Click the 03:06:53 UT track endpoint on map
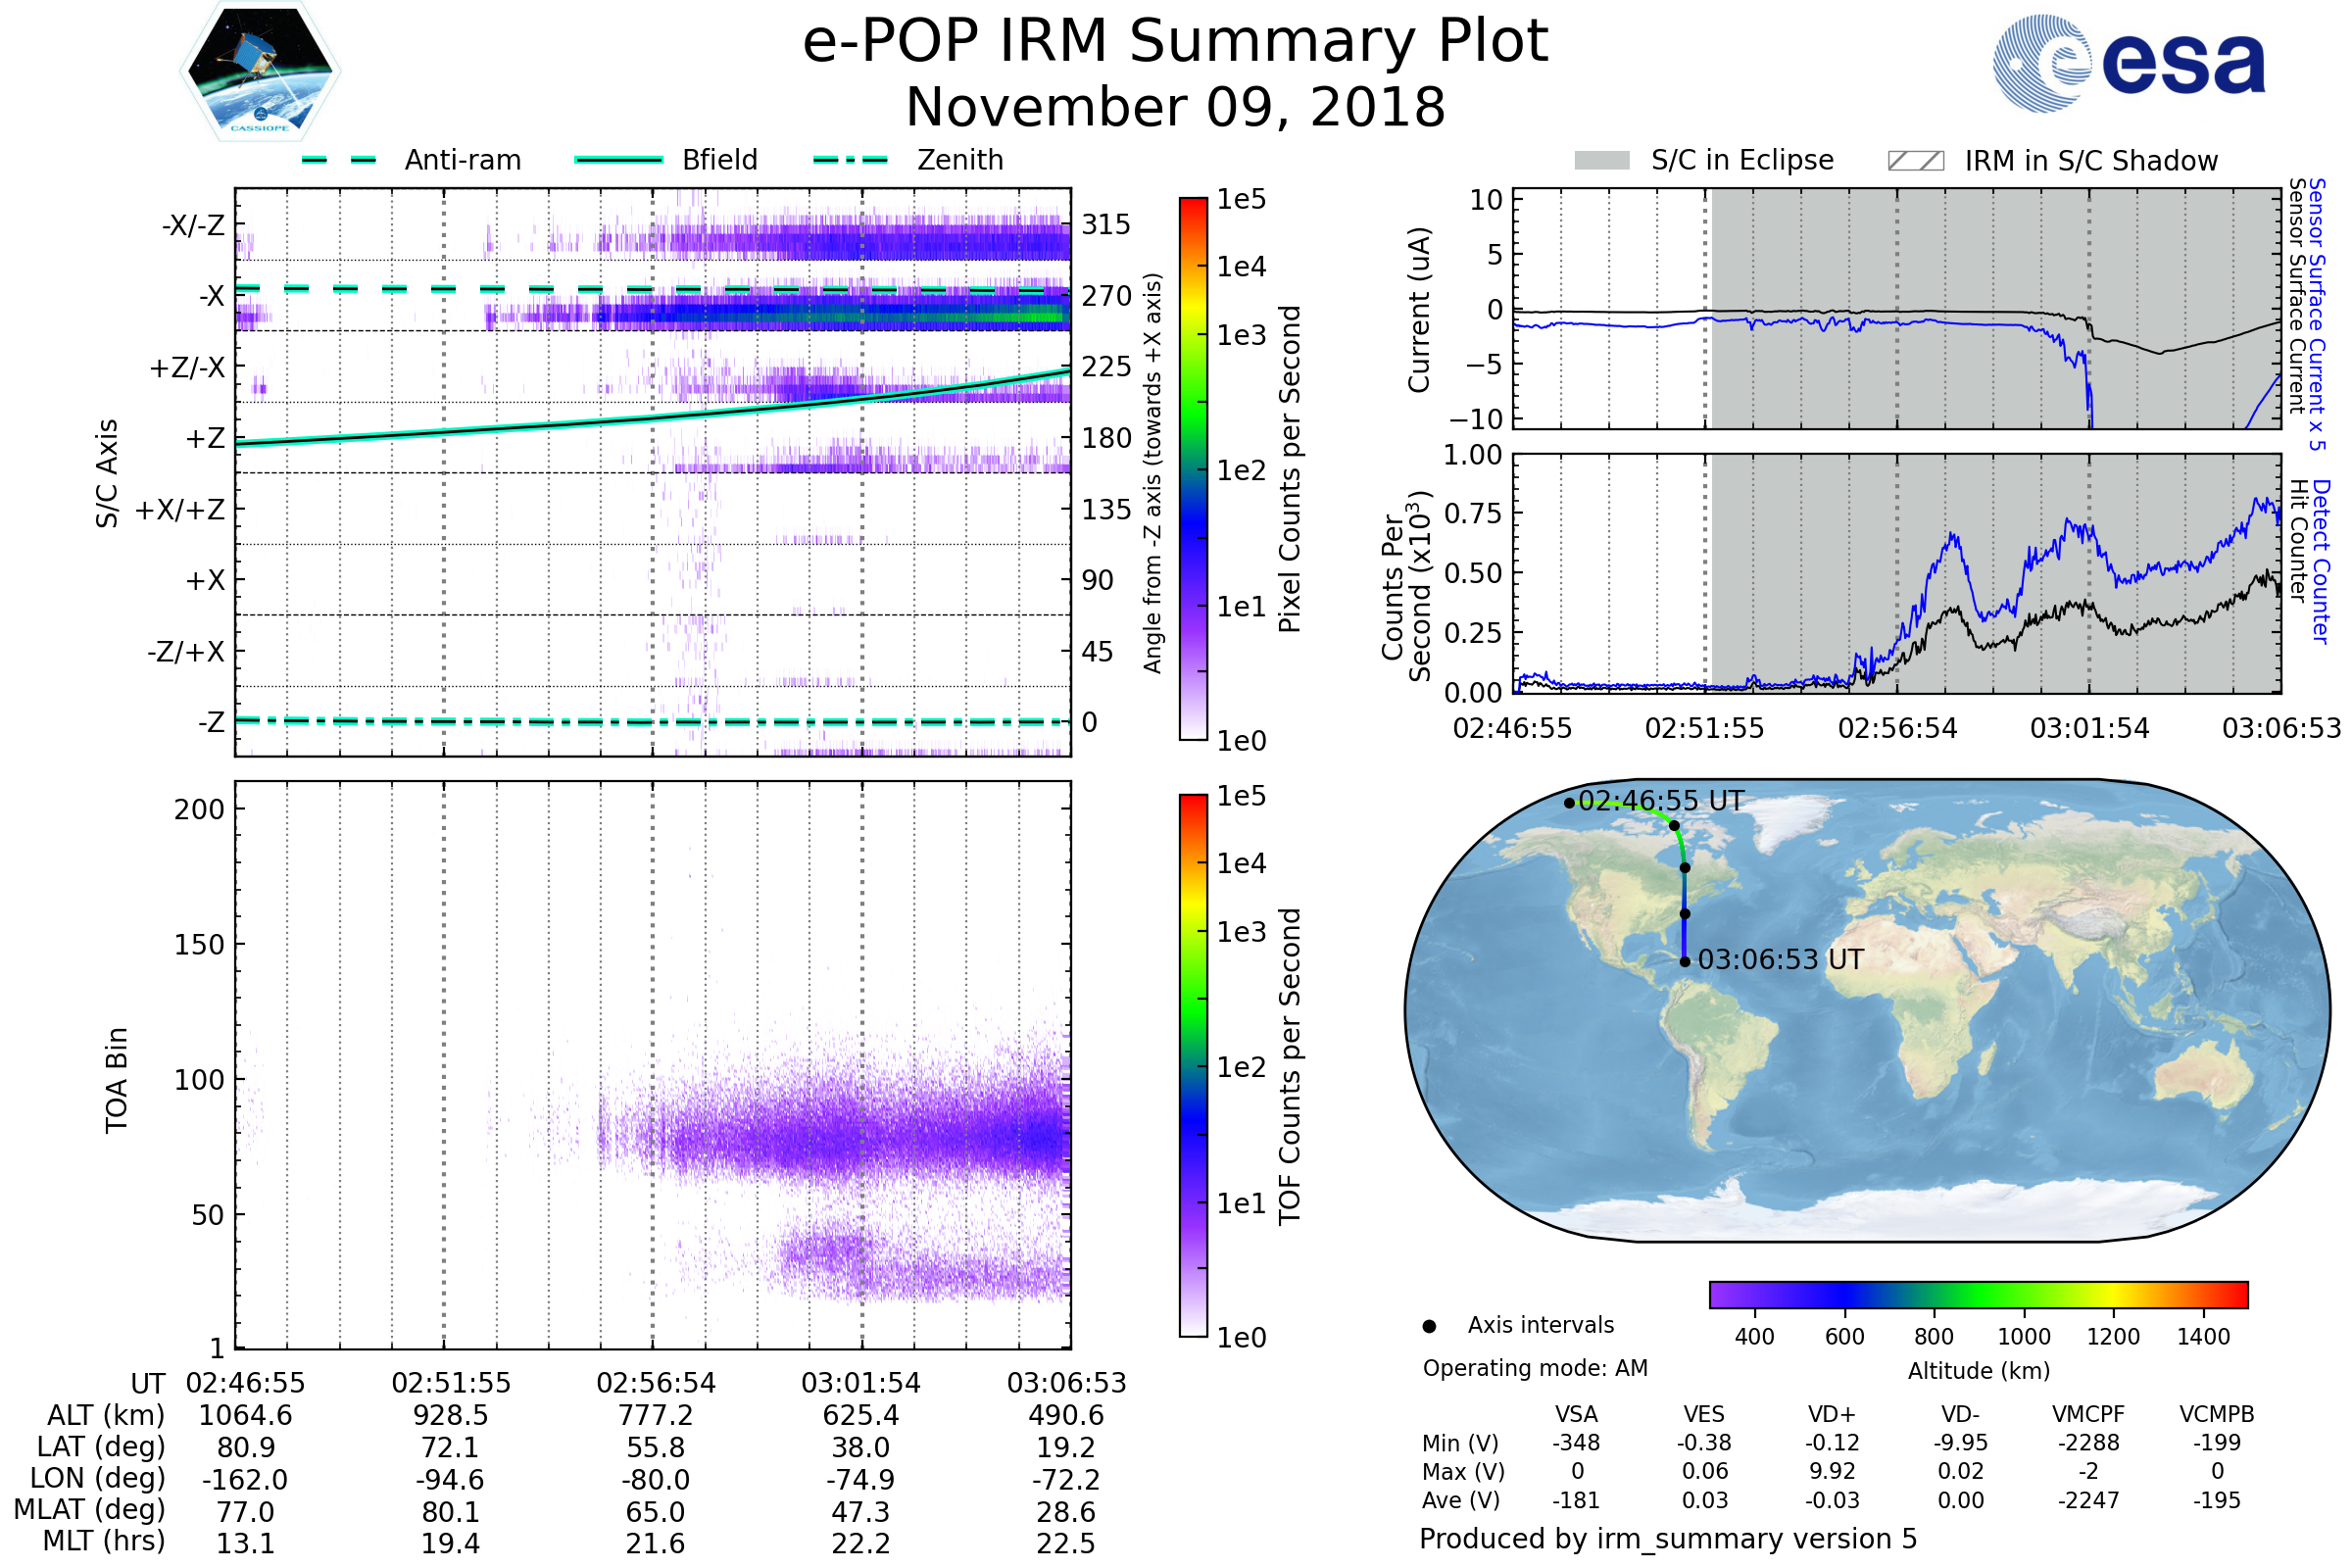 (x=1685, y=962)
